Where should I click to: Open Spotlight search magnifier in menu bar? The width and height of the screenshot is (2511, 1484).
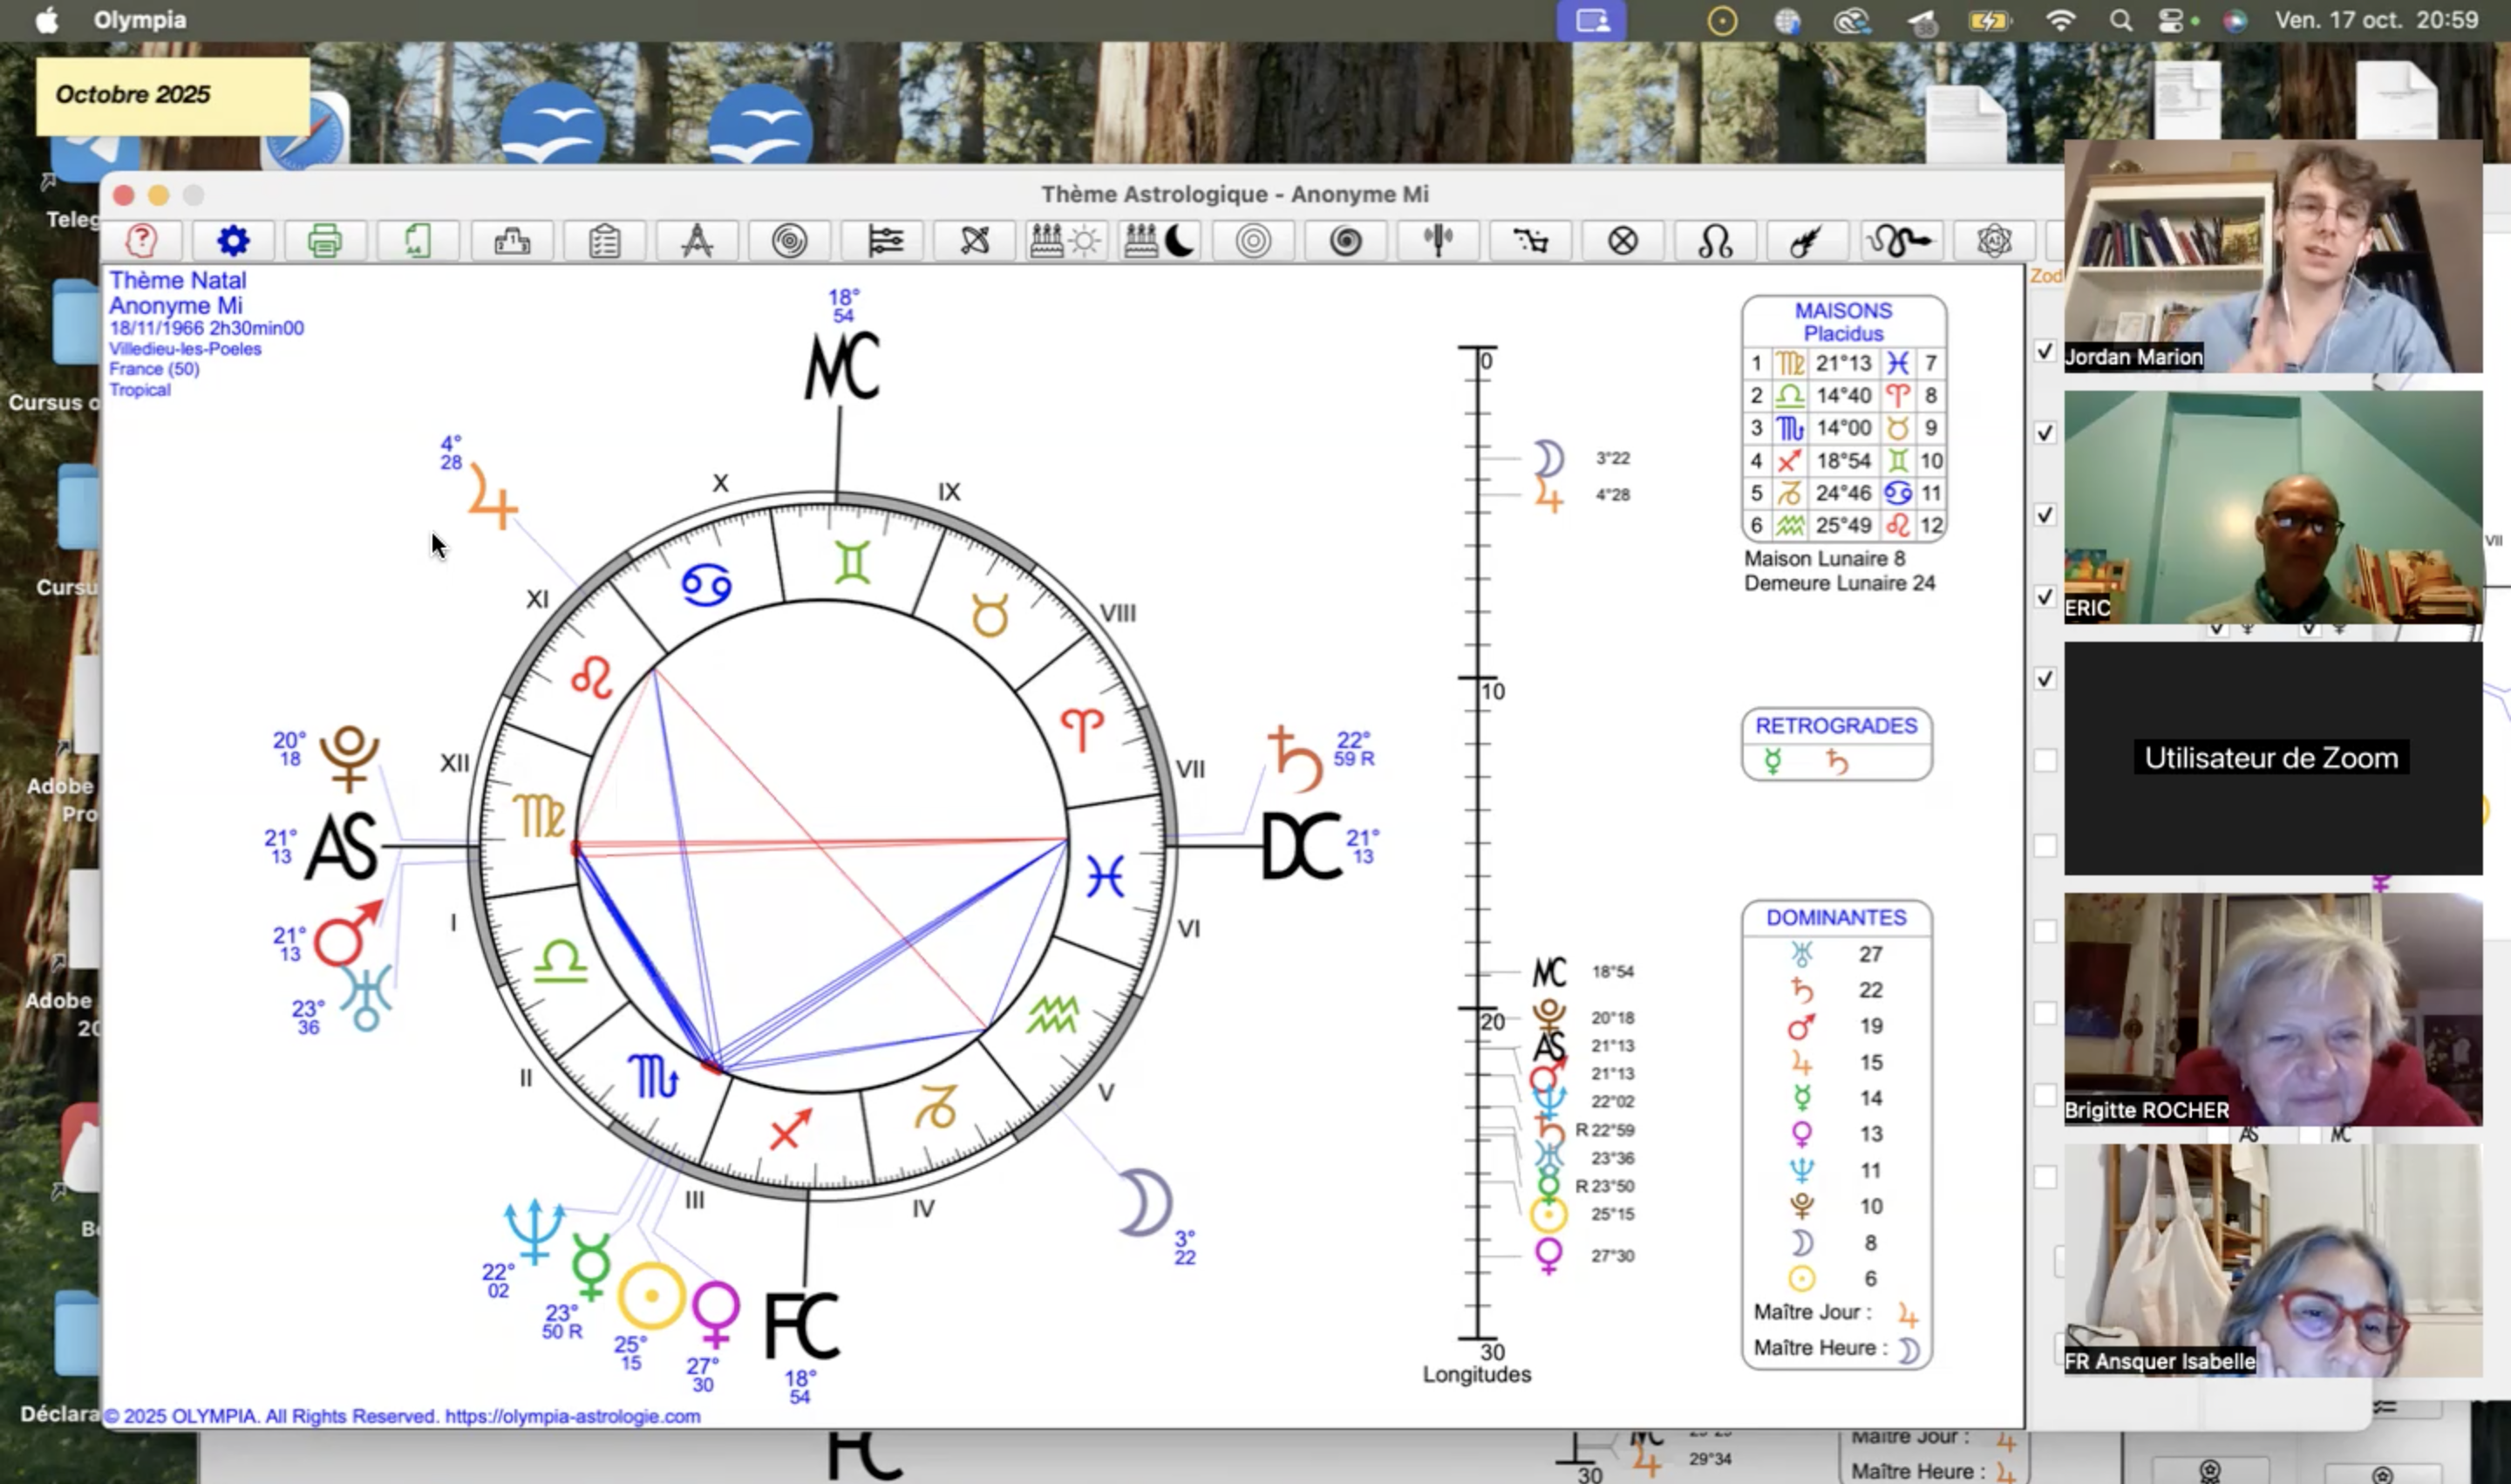[x=2121, y=20]
